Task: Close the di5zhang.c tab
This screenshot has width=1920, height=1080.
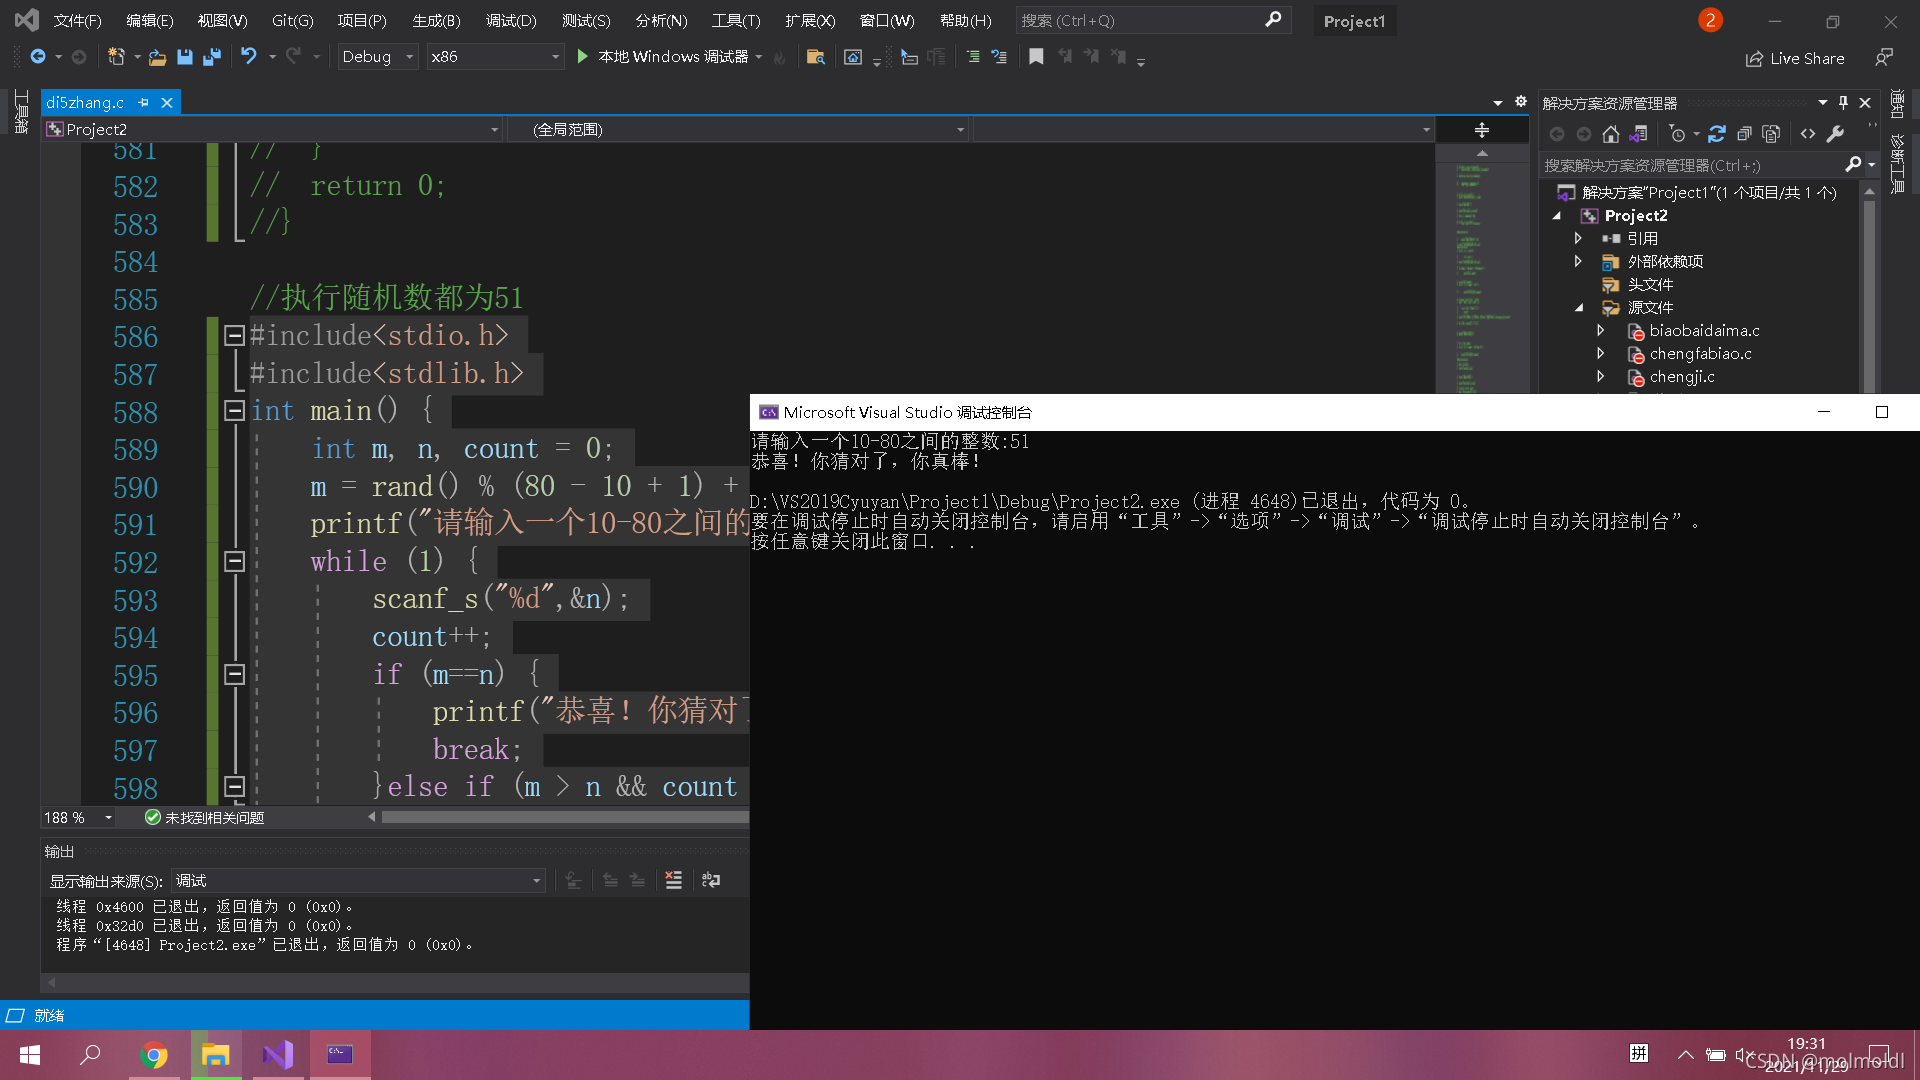Action: point(167,102)
